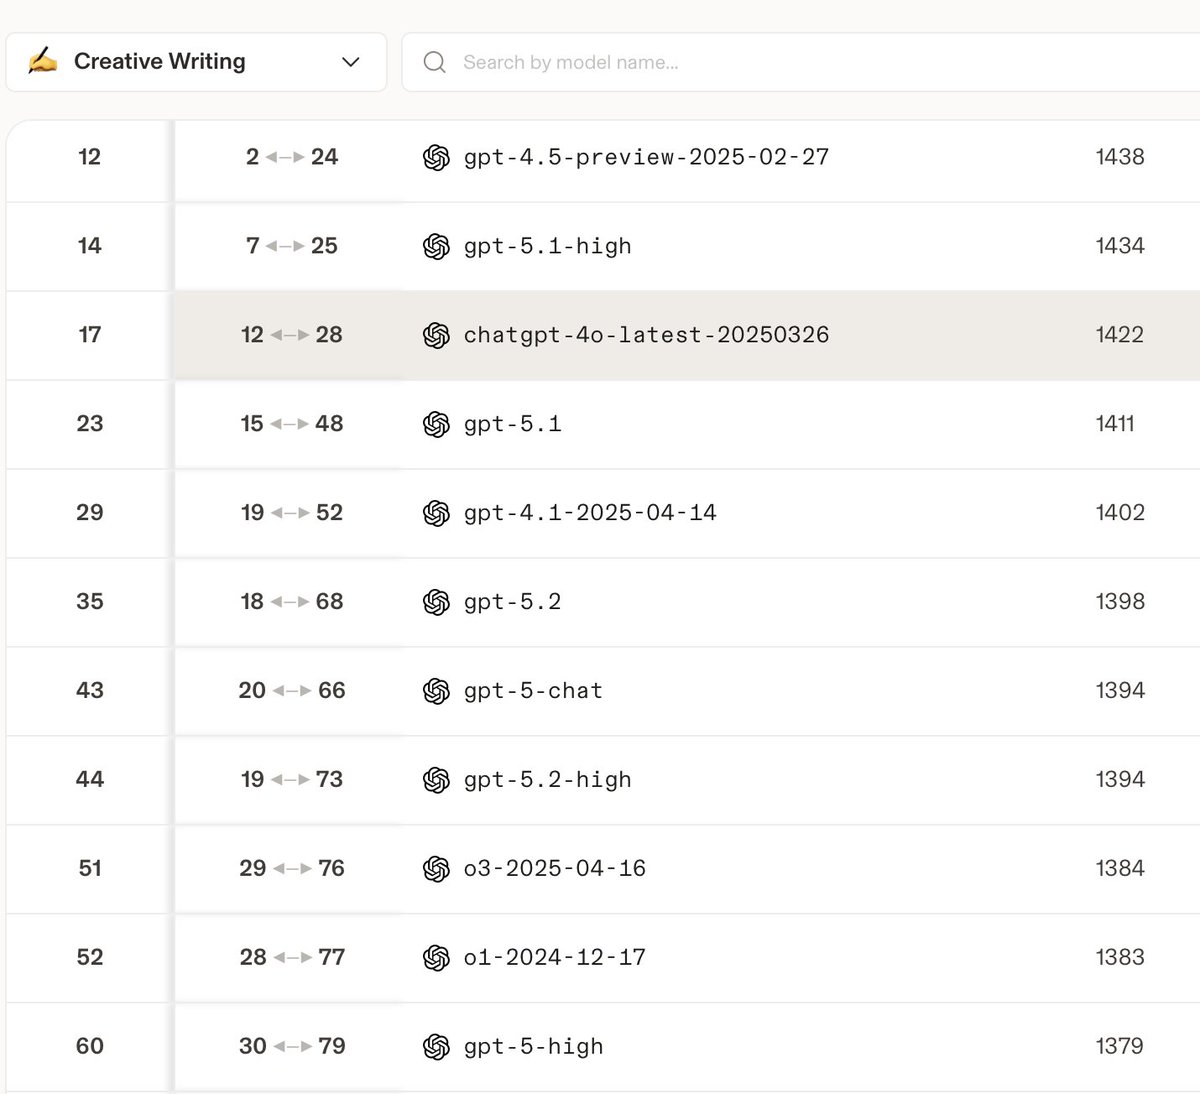The width and height of the screenshot is (1200, 1094).
Task: Click rank number 17
Action: pos(89,335)
